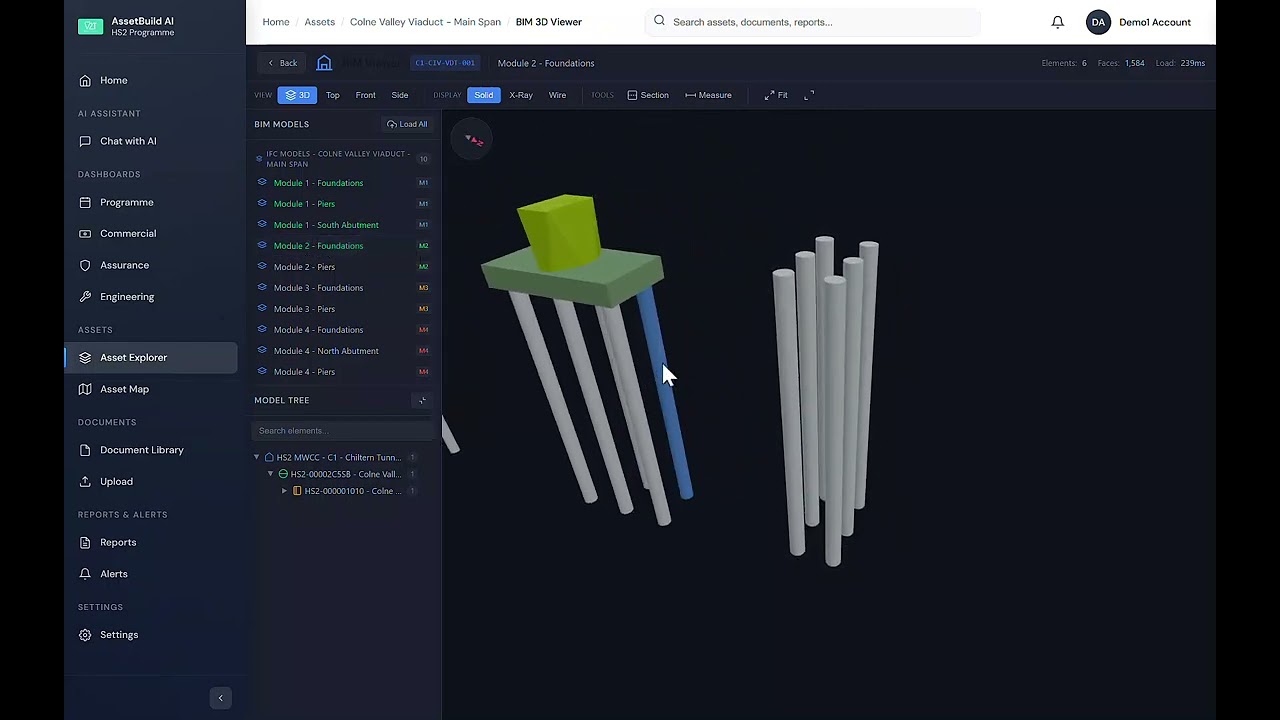Go to Home breadcrumb
The width and height of the screenshot is (1280, 720).
pos(276,22)
